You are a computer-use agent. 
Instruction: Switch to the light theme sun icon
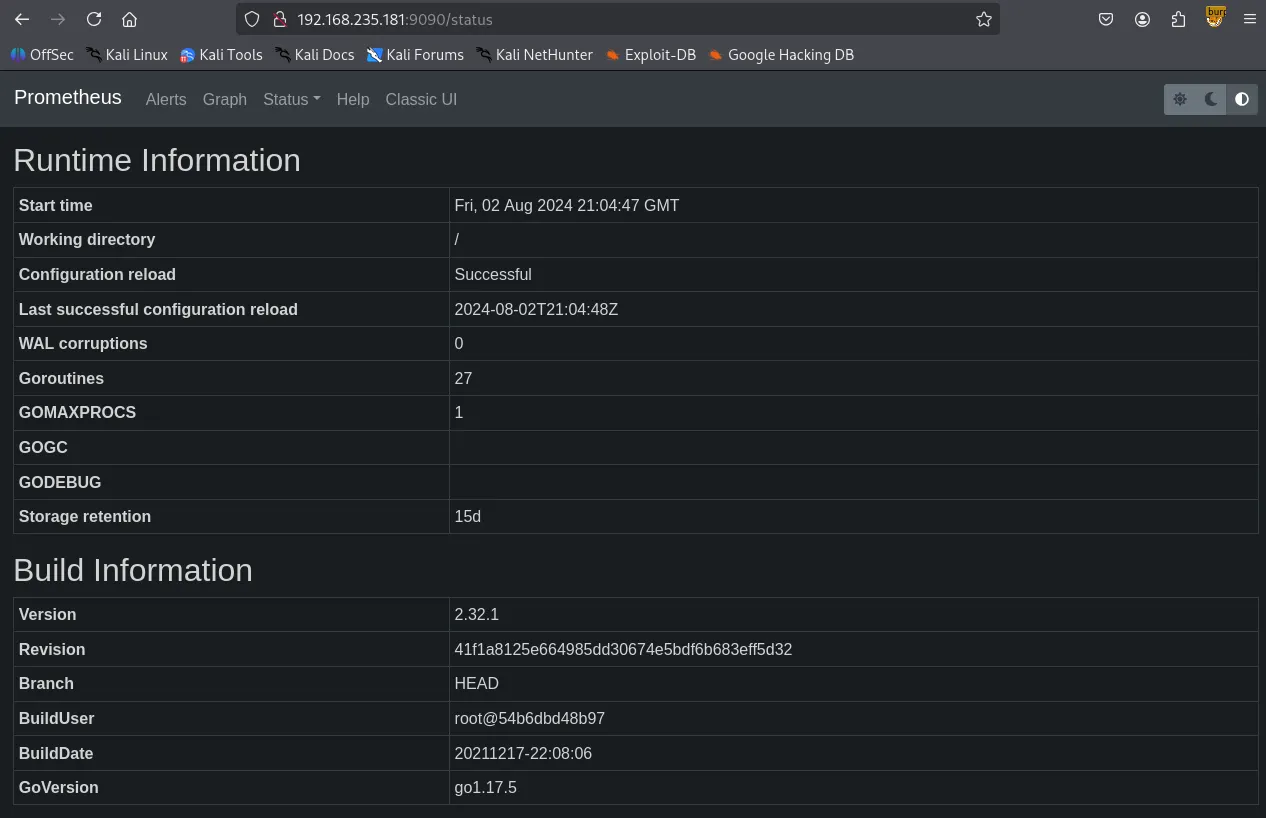[1180, 99]
